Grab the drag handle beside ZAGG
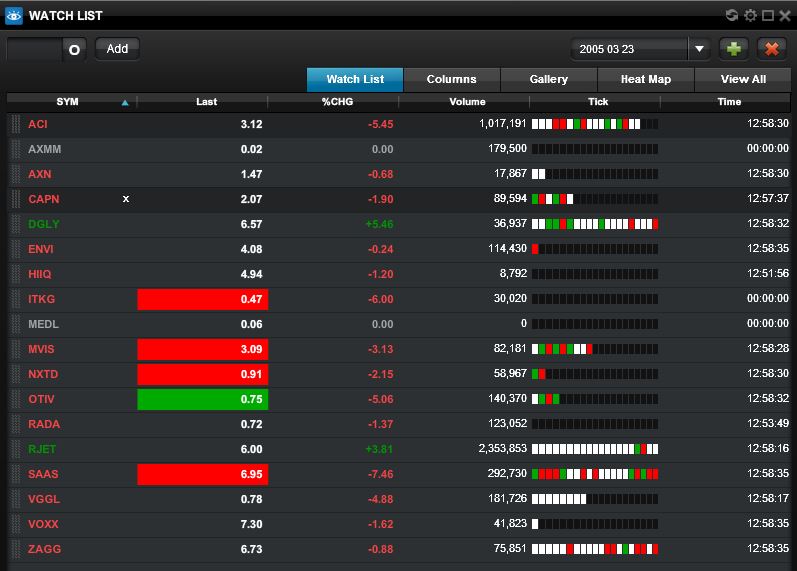 [15, 549]
